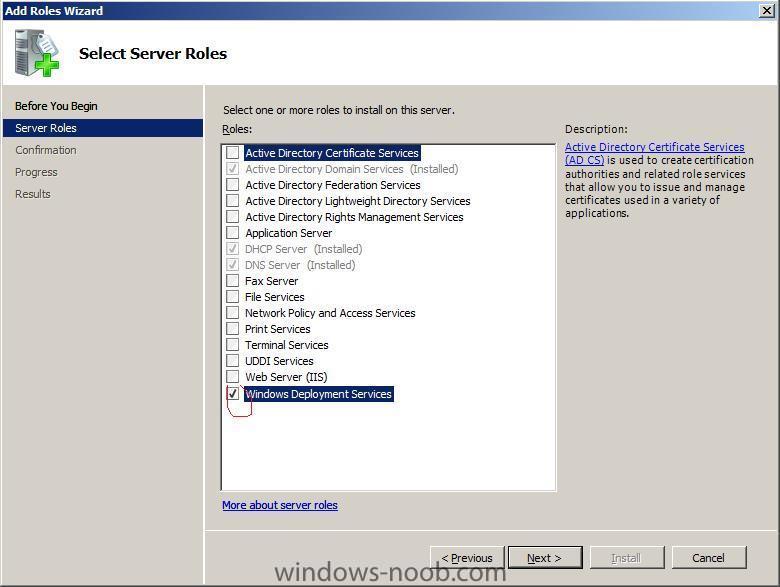Close the Add Roles Wizard window
The width and height of the screenshot is (780, 587).
tap(767, 10)
